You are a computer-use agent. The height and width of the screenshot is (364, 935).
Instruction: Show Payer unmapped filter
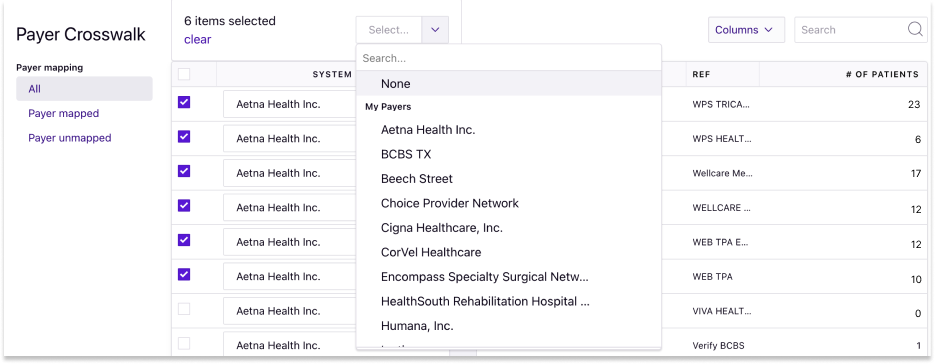70,138
